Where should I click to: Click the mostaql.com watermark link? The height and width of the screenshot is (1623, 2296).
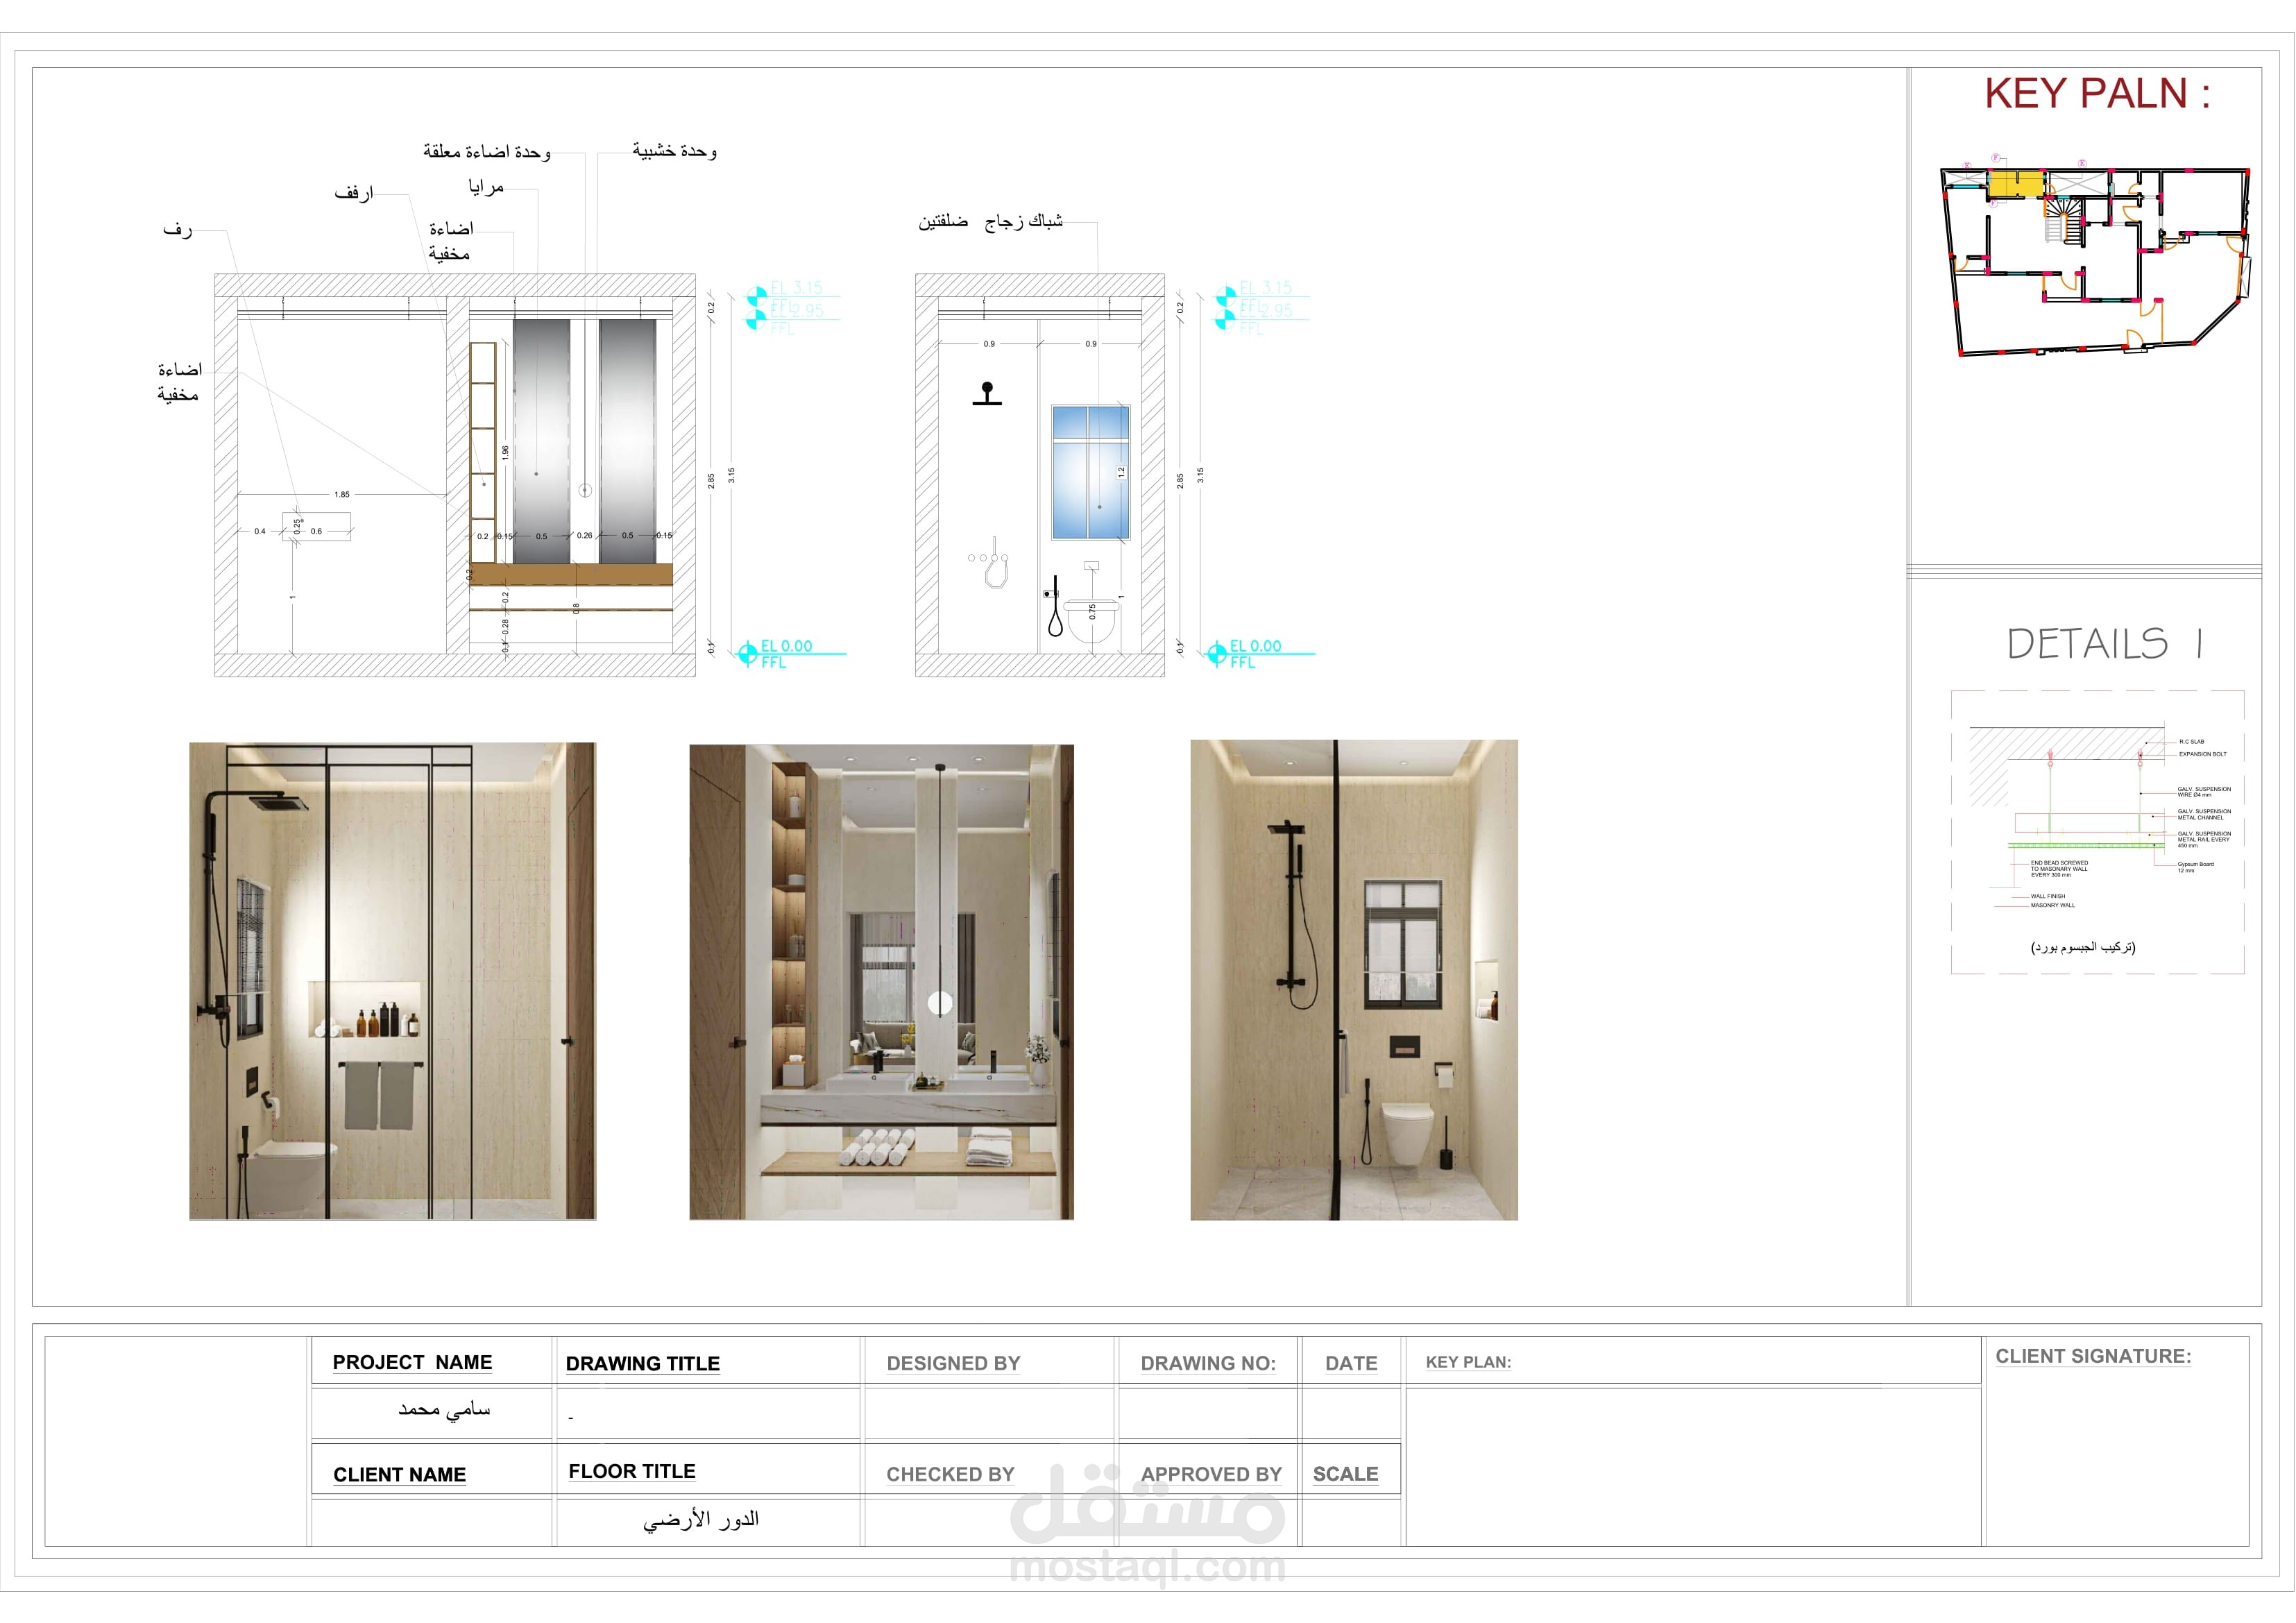(x=1147, y=1568)
